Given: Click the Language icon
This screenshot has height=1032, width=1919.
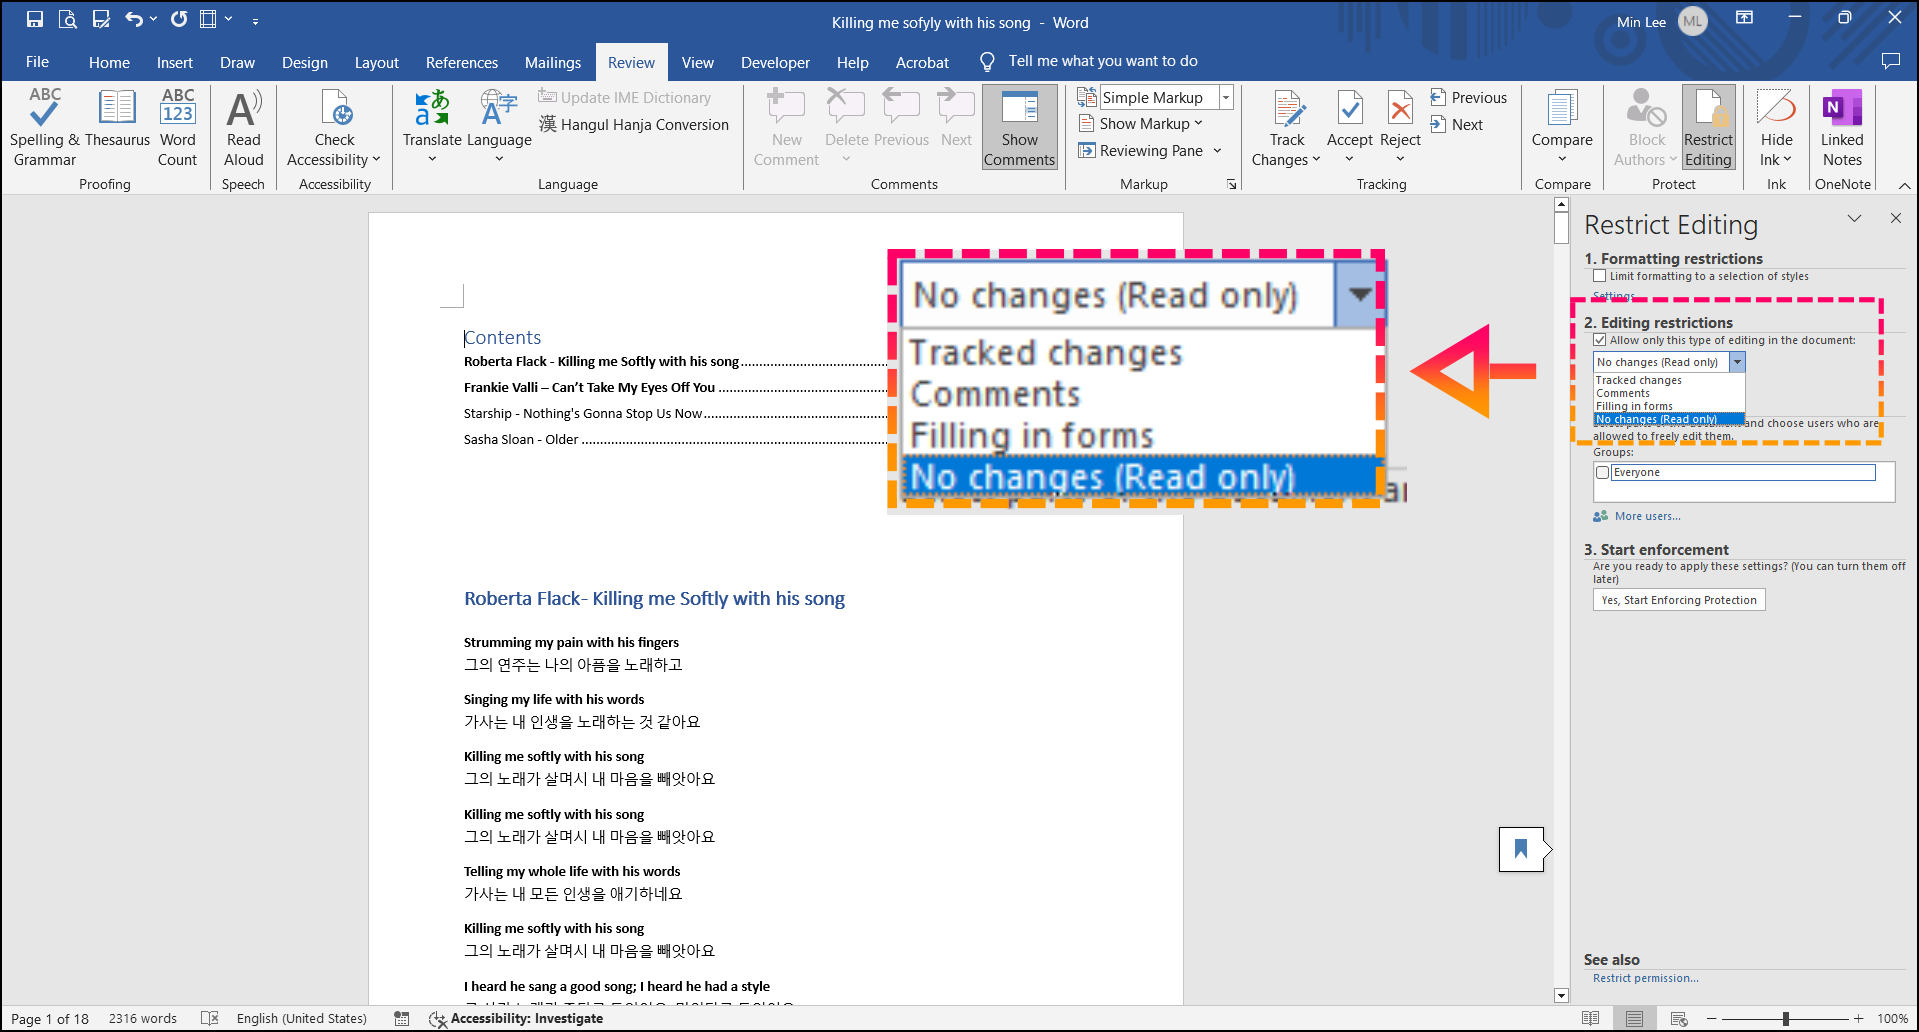Looking at the screenshot, I should tap(499, 108).
